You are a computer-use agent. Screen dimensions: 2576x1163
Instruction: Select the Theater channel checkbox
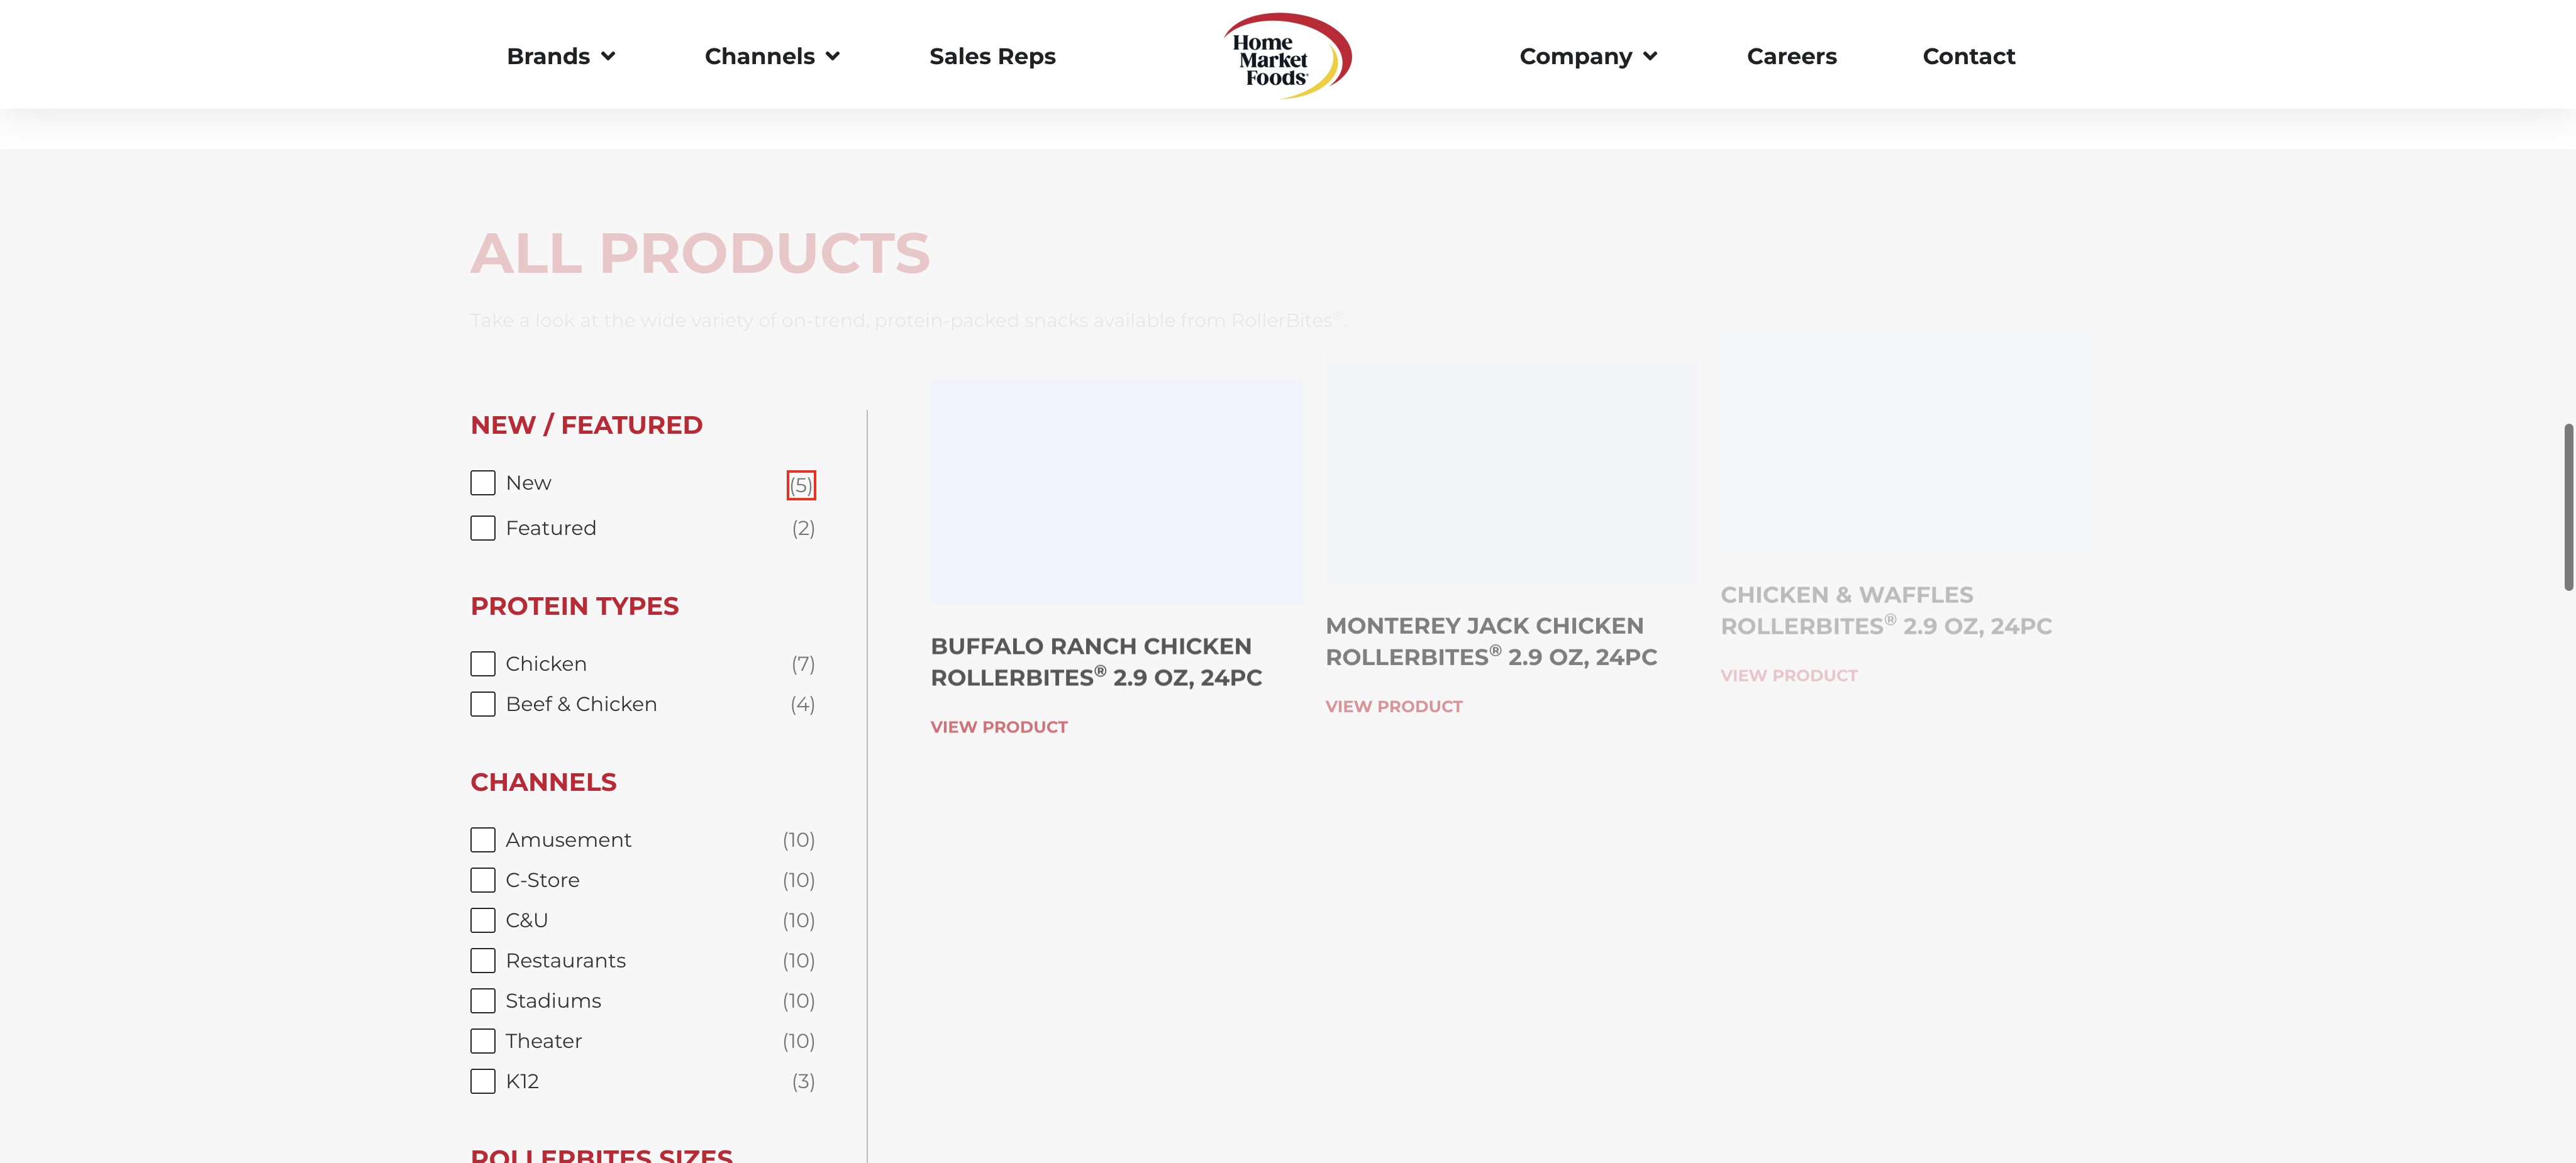483,1041
